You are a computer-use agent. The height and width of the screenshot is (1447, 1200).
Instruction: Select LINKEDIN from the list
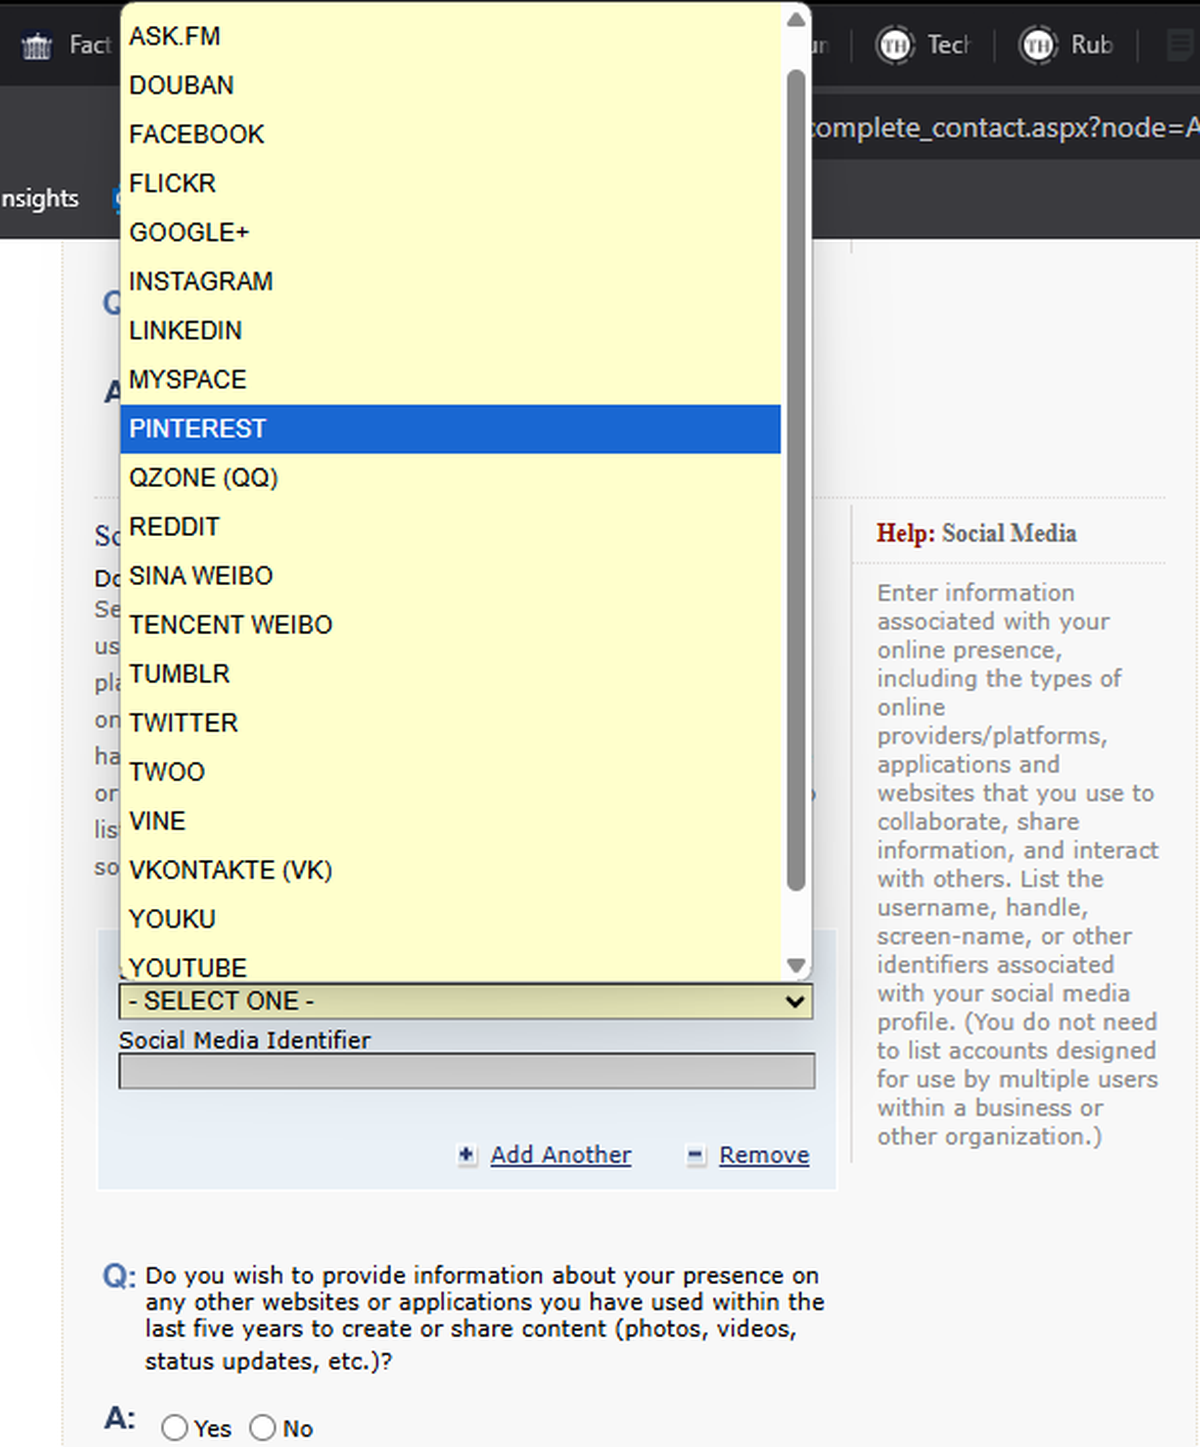pos(450,331)
